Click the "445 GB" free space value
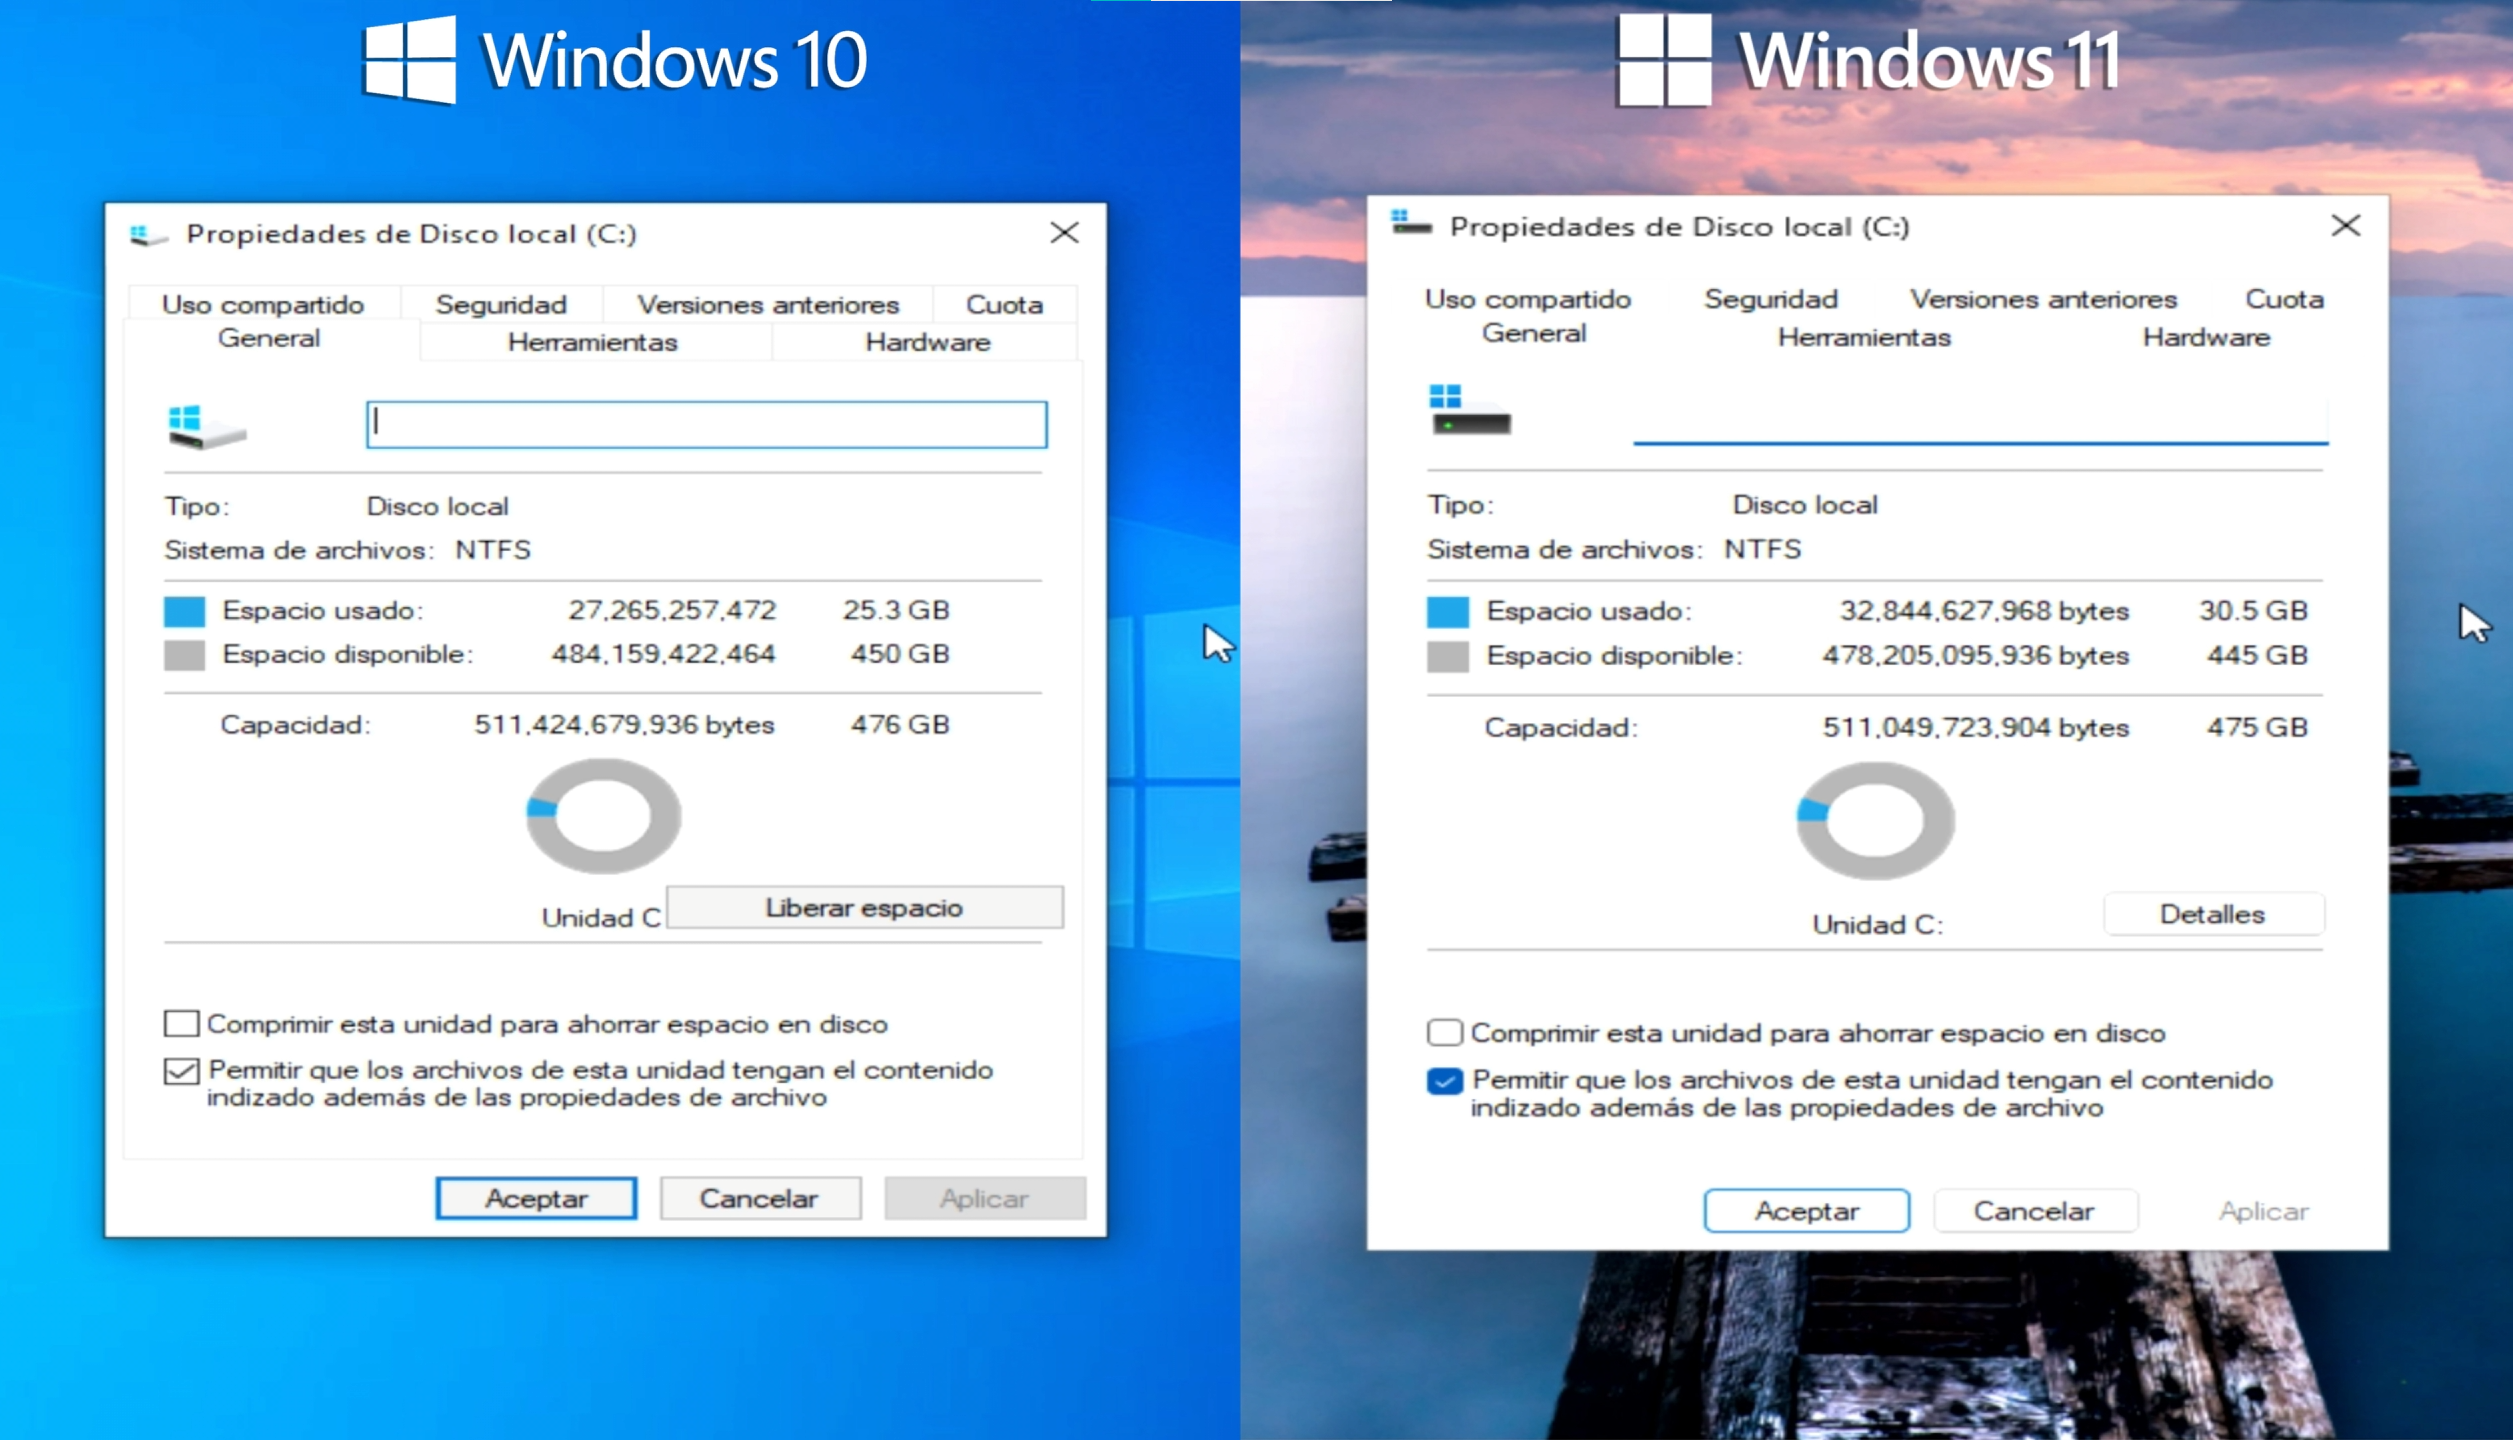 pyautogui.click(x=2257, y=656)
